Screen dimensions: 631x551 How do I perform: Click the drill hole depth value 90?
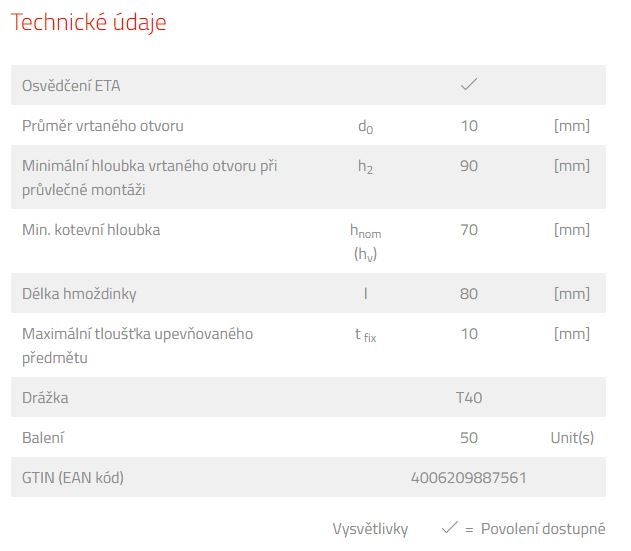468,166
